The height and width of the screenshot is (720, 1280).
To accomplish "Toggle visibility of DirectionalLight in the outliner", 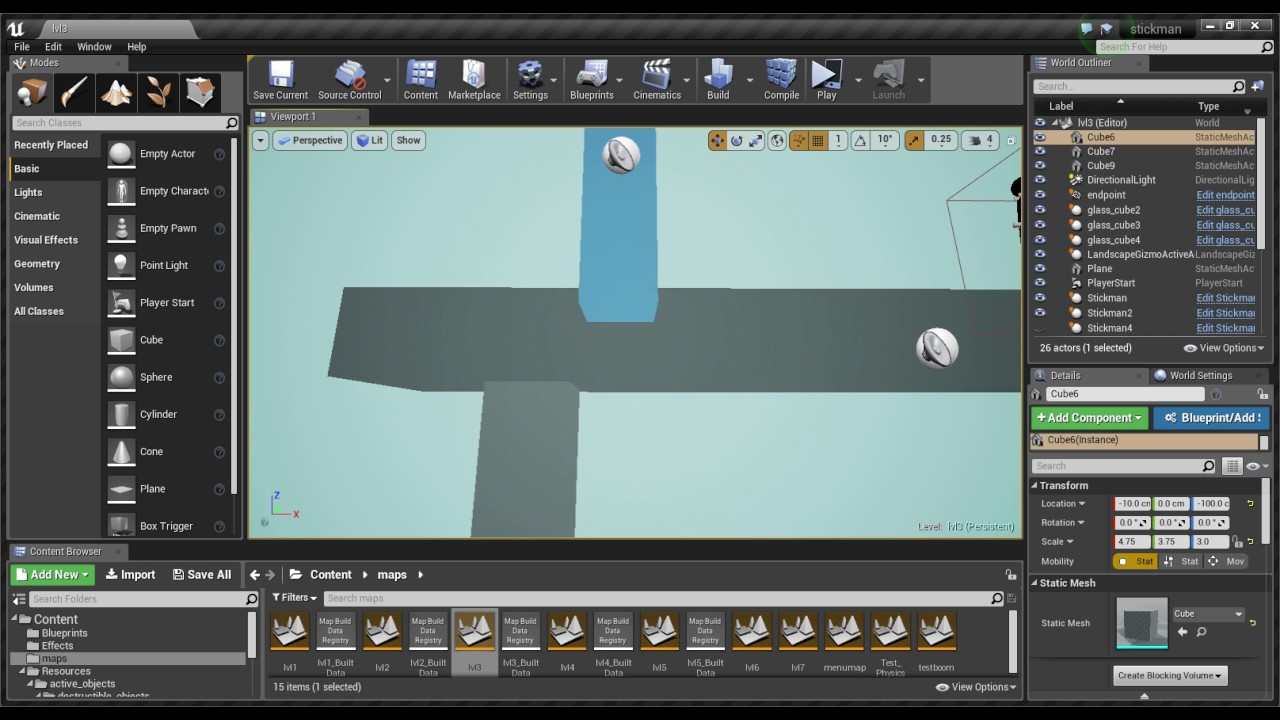I will (1040, 180).
